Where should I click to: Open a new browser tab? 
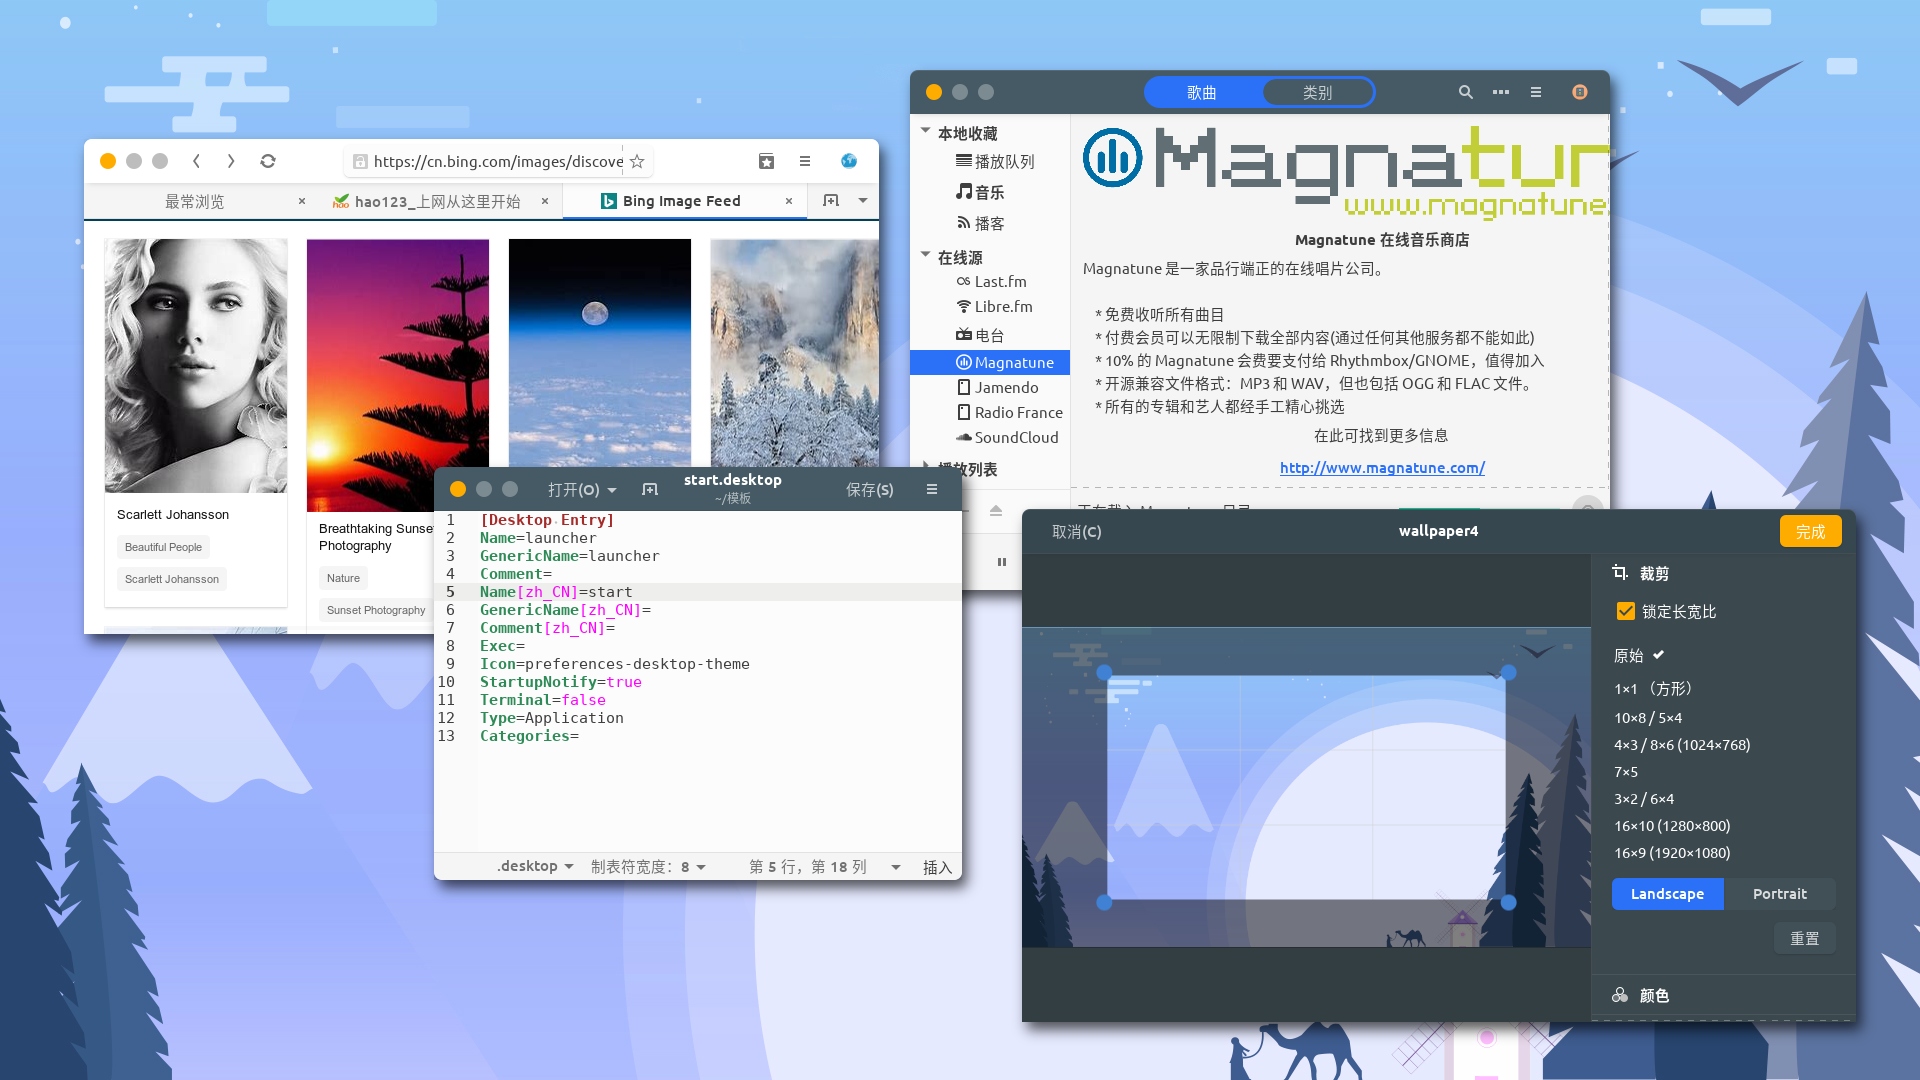831,201
